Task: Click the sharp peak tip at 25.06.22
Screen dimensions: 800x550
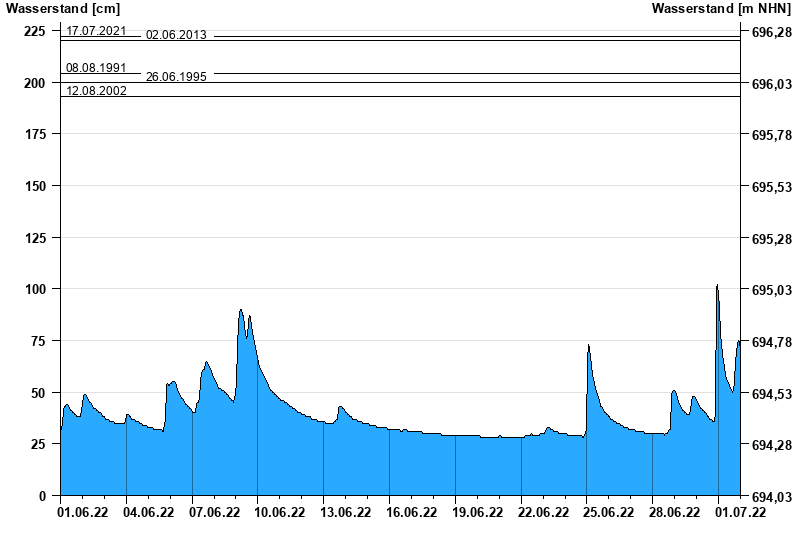Action: pos(588,346)
